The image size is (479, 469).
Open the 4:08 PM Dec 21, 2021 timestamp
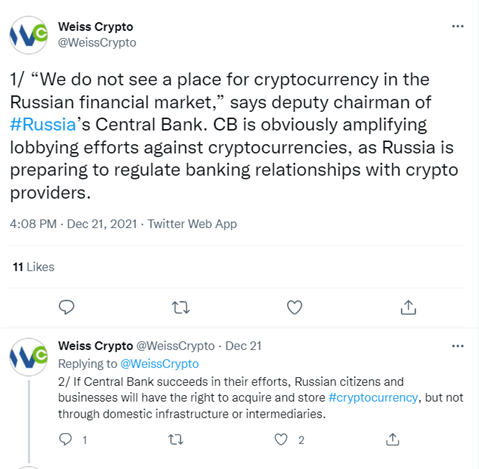(73, 224)
